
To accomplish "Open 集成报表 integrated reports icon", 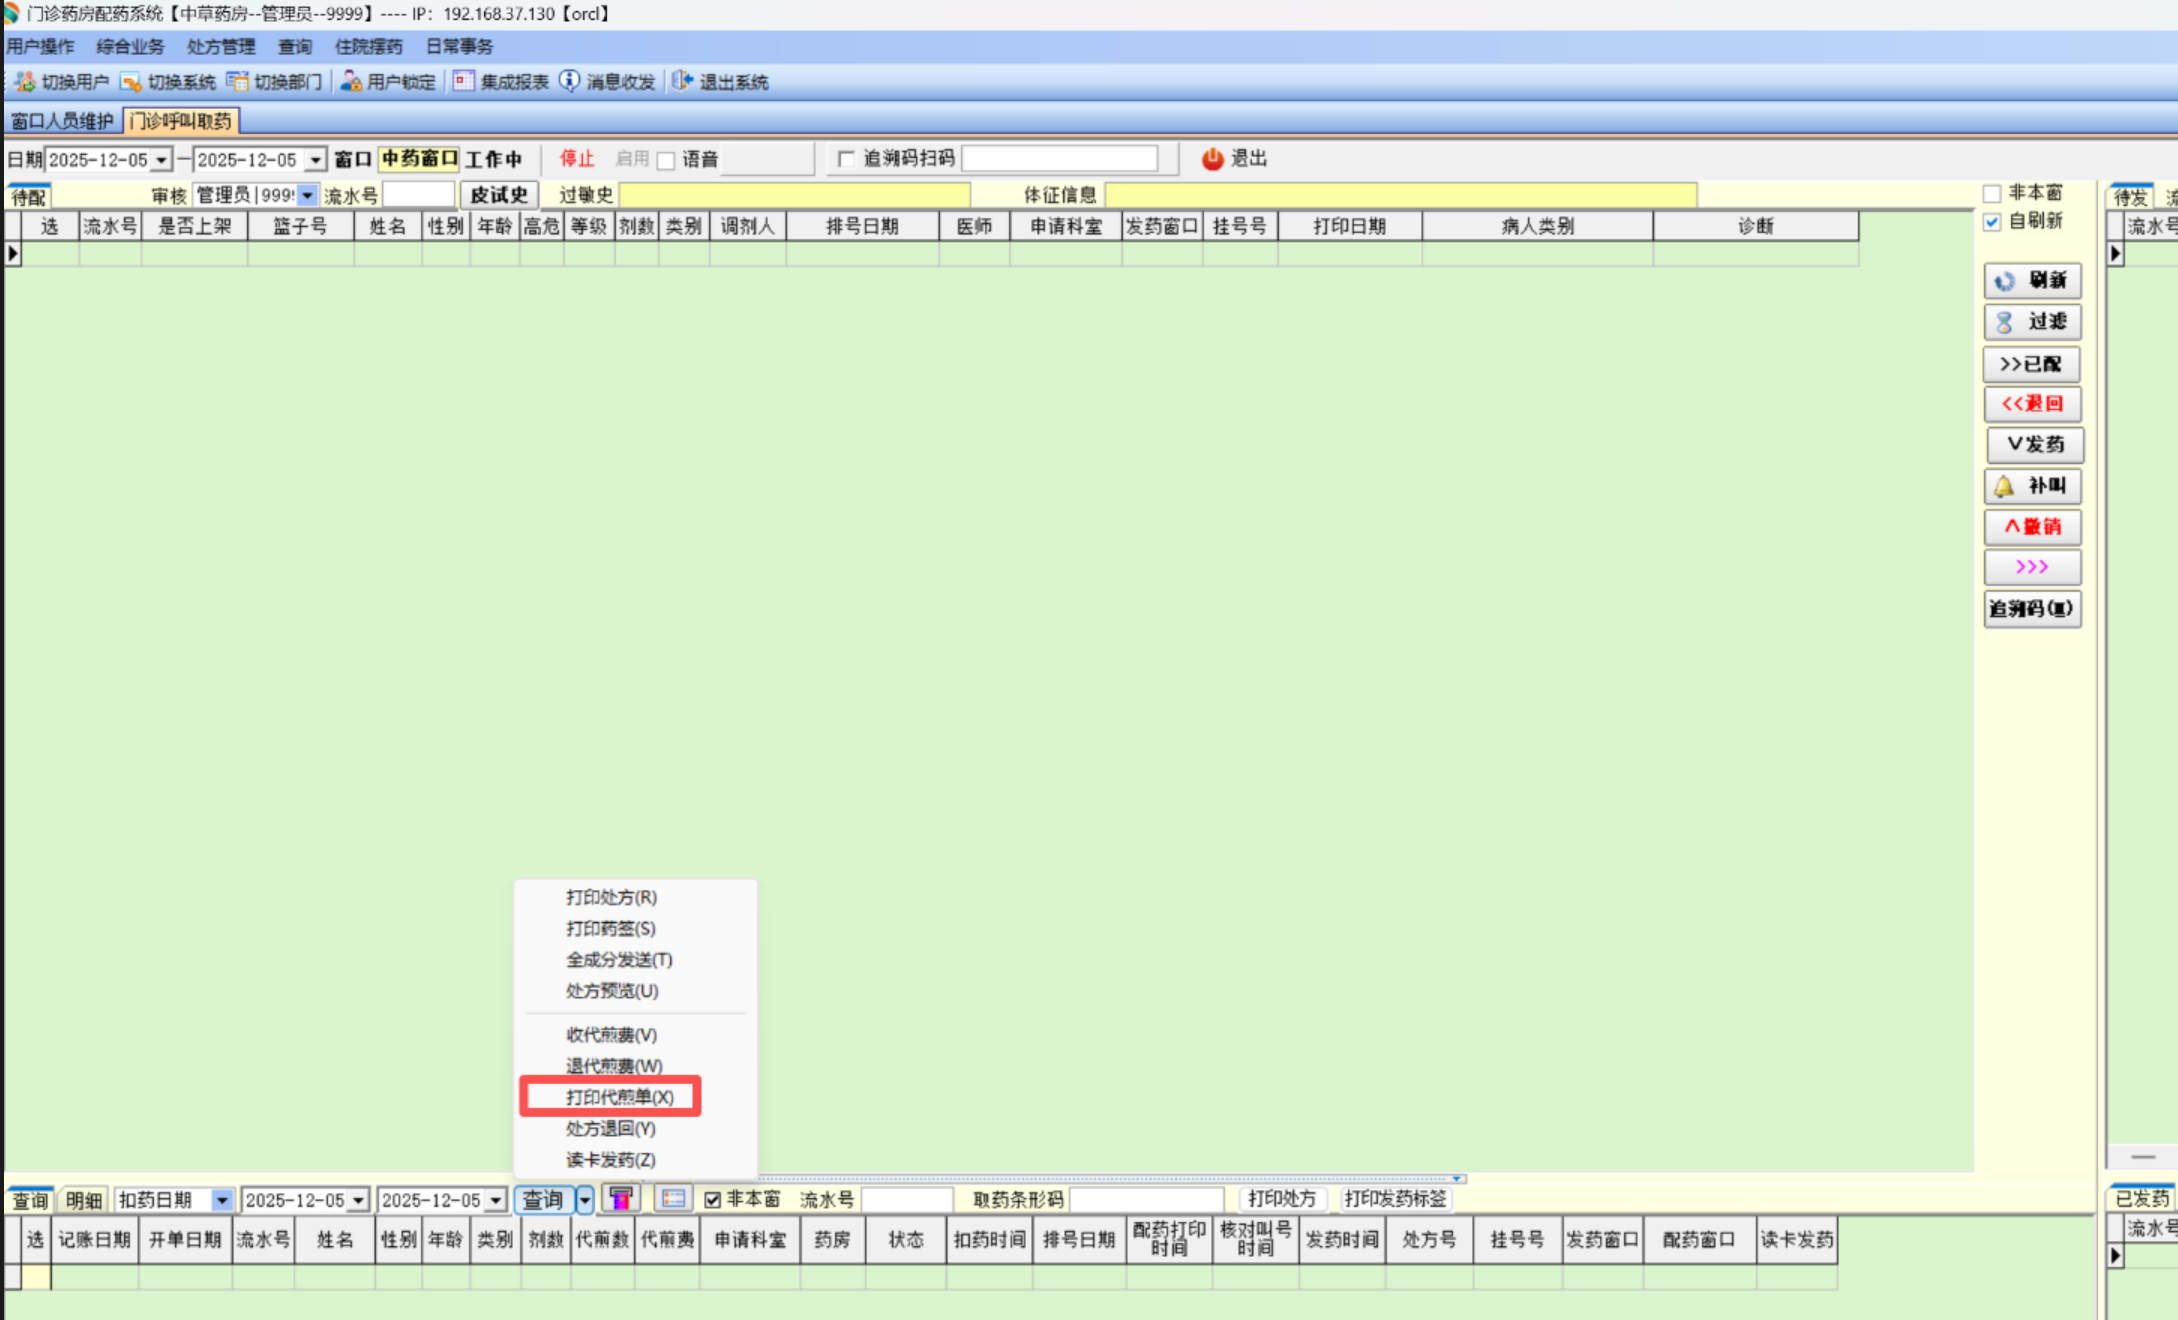I will click(463, 82).
